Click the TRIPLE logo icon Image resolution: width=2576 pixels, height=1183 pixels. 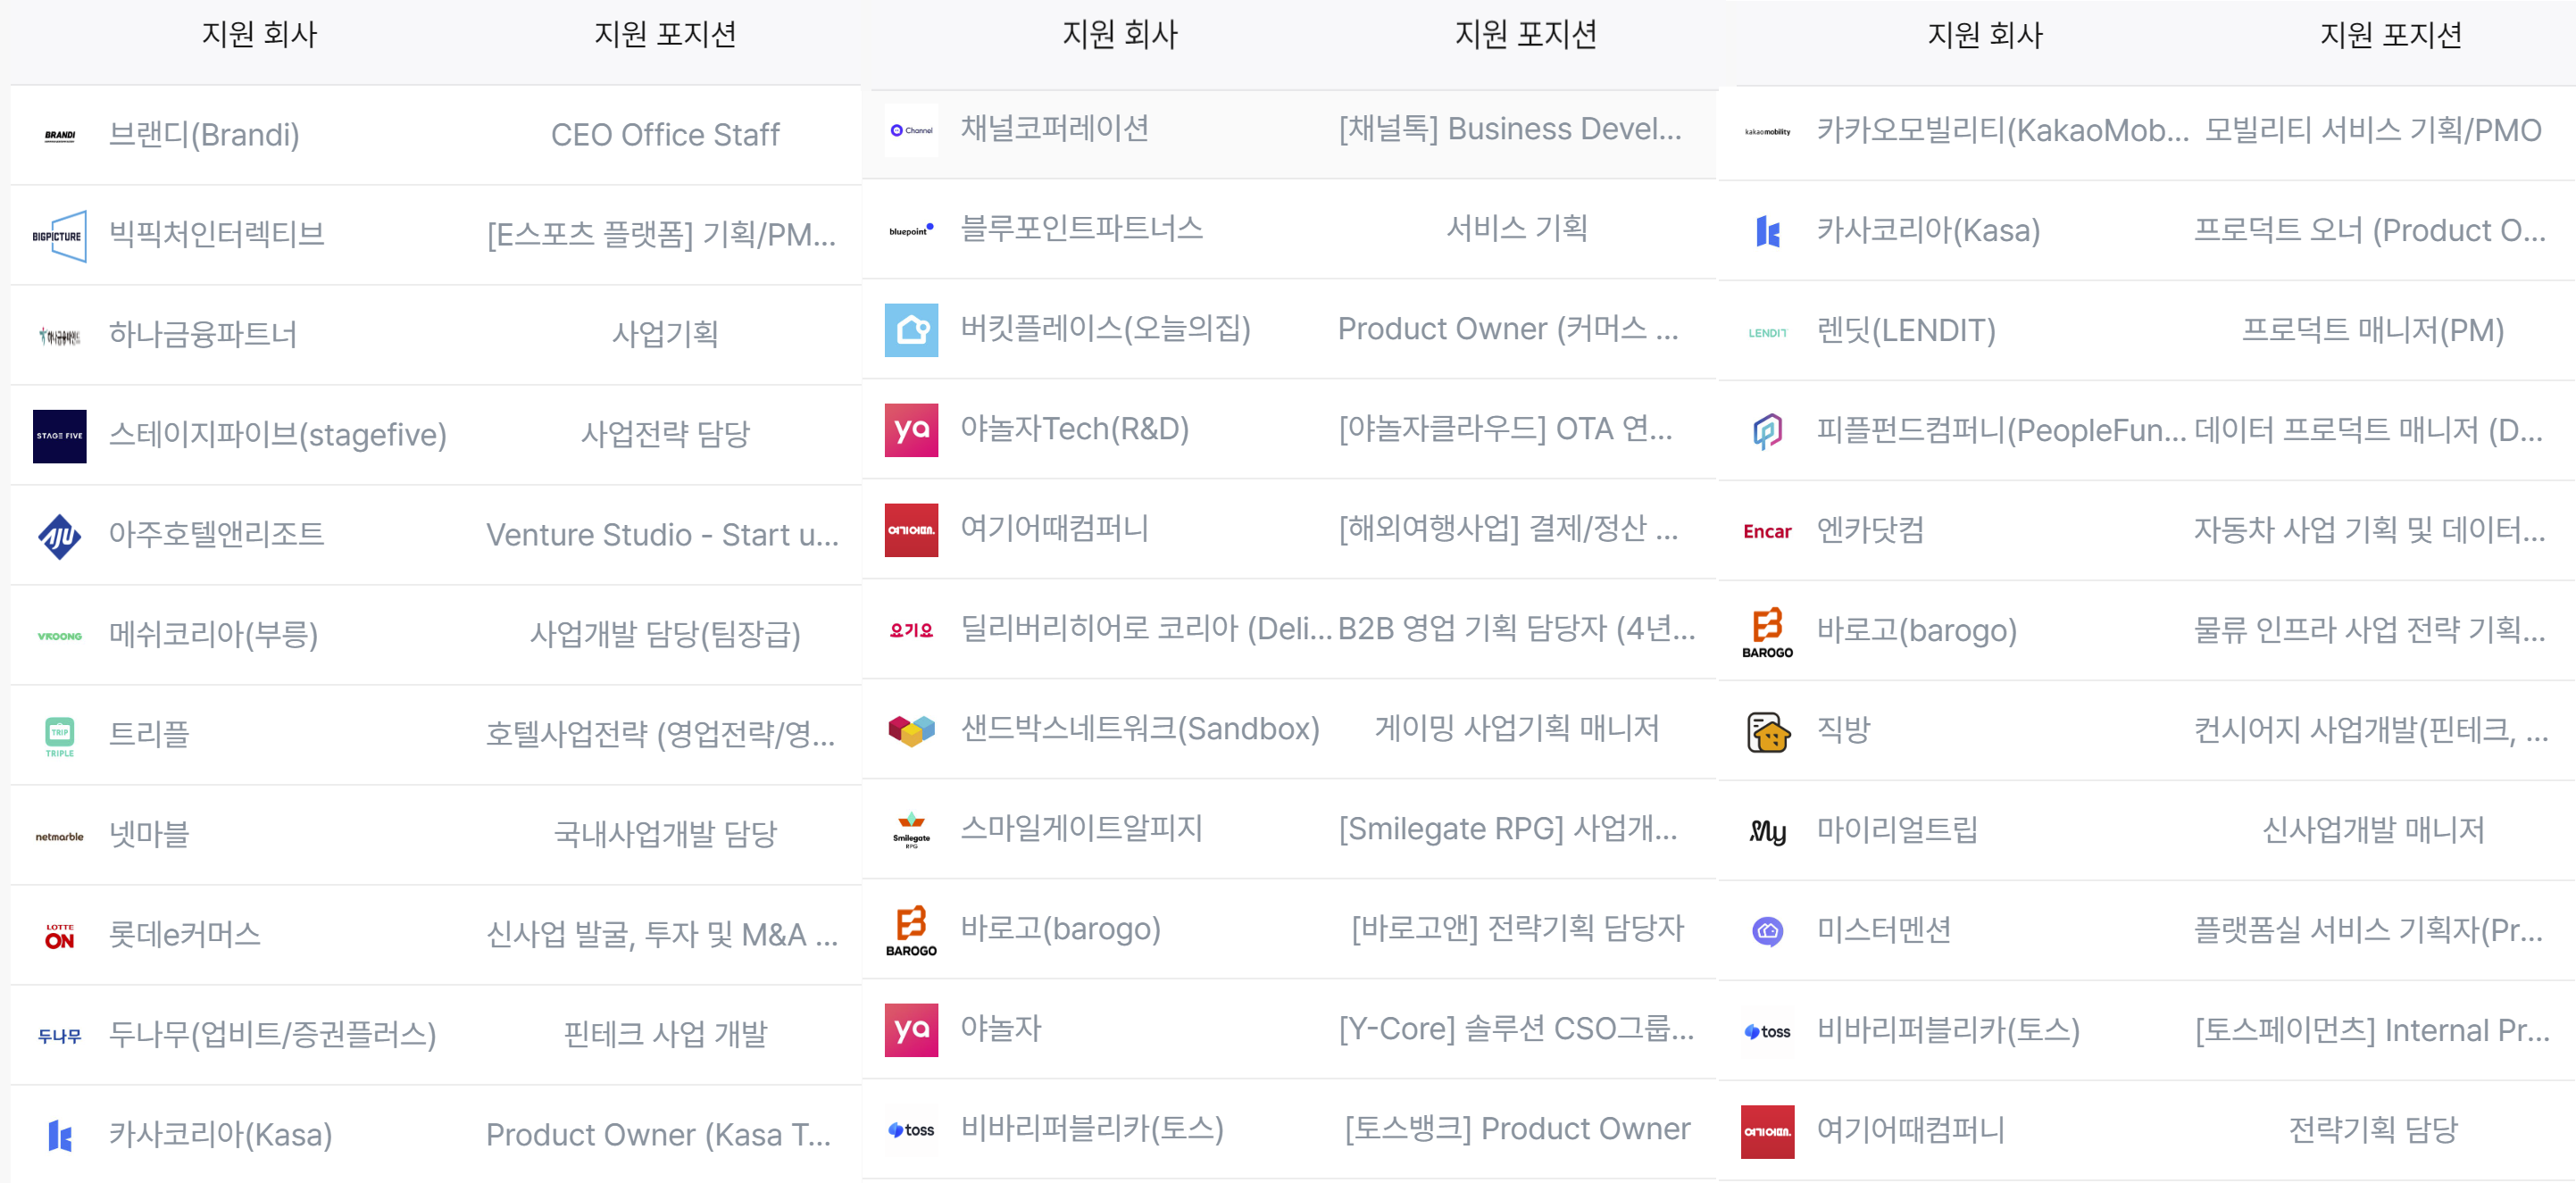point(60,736)
